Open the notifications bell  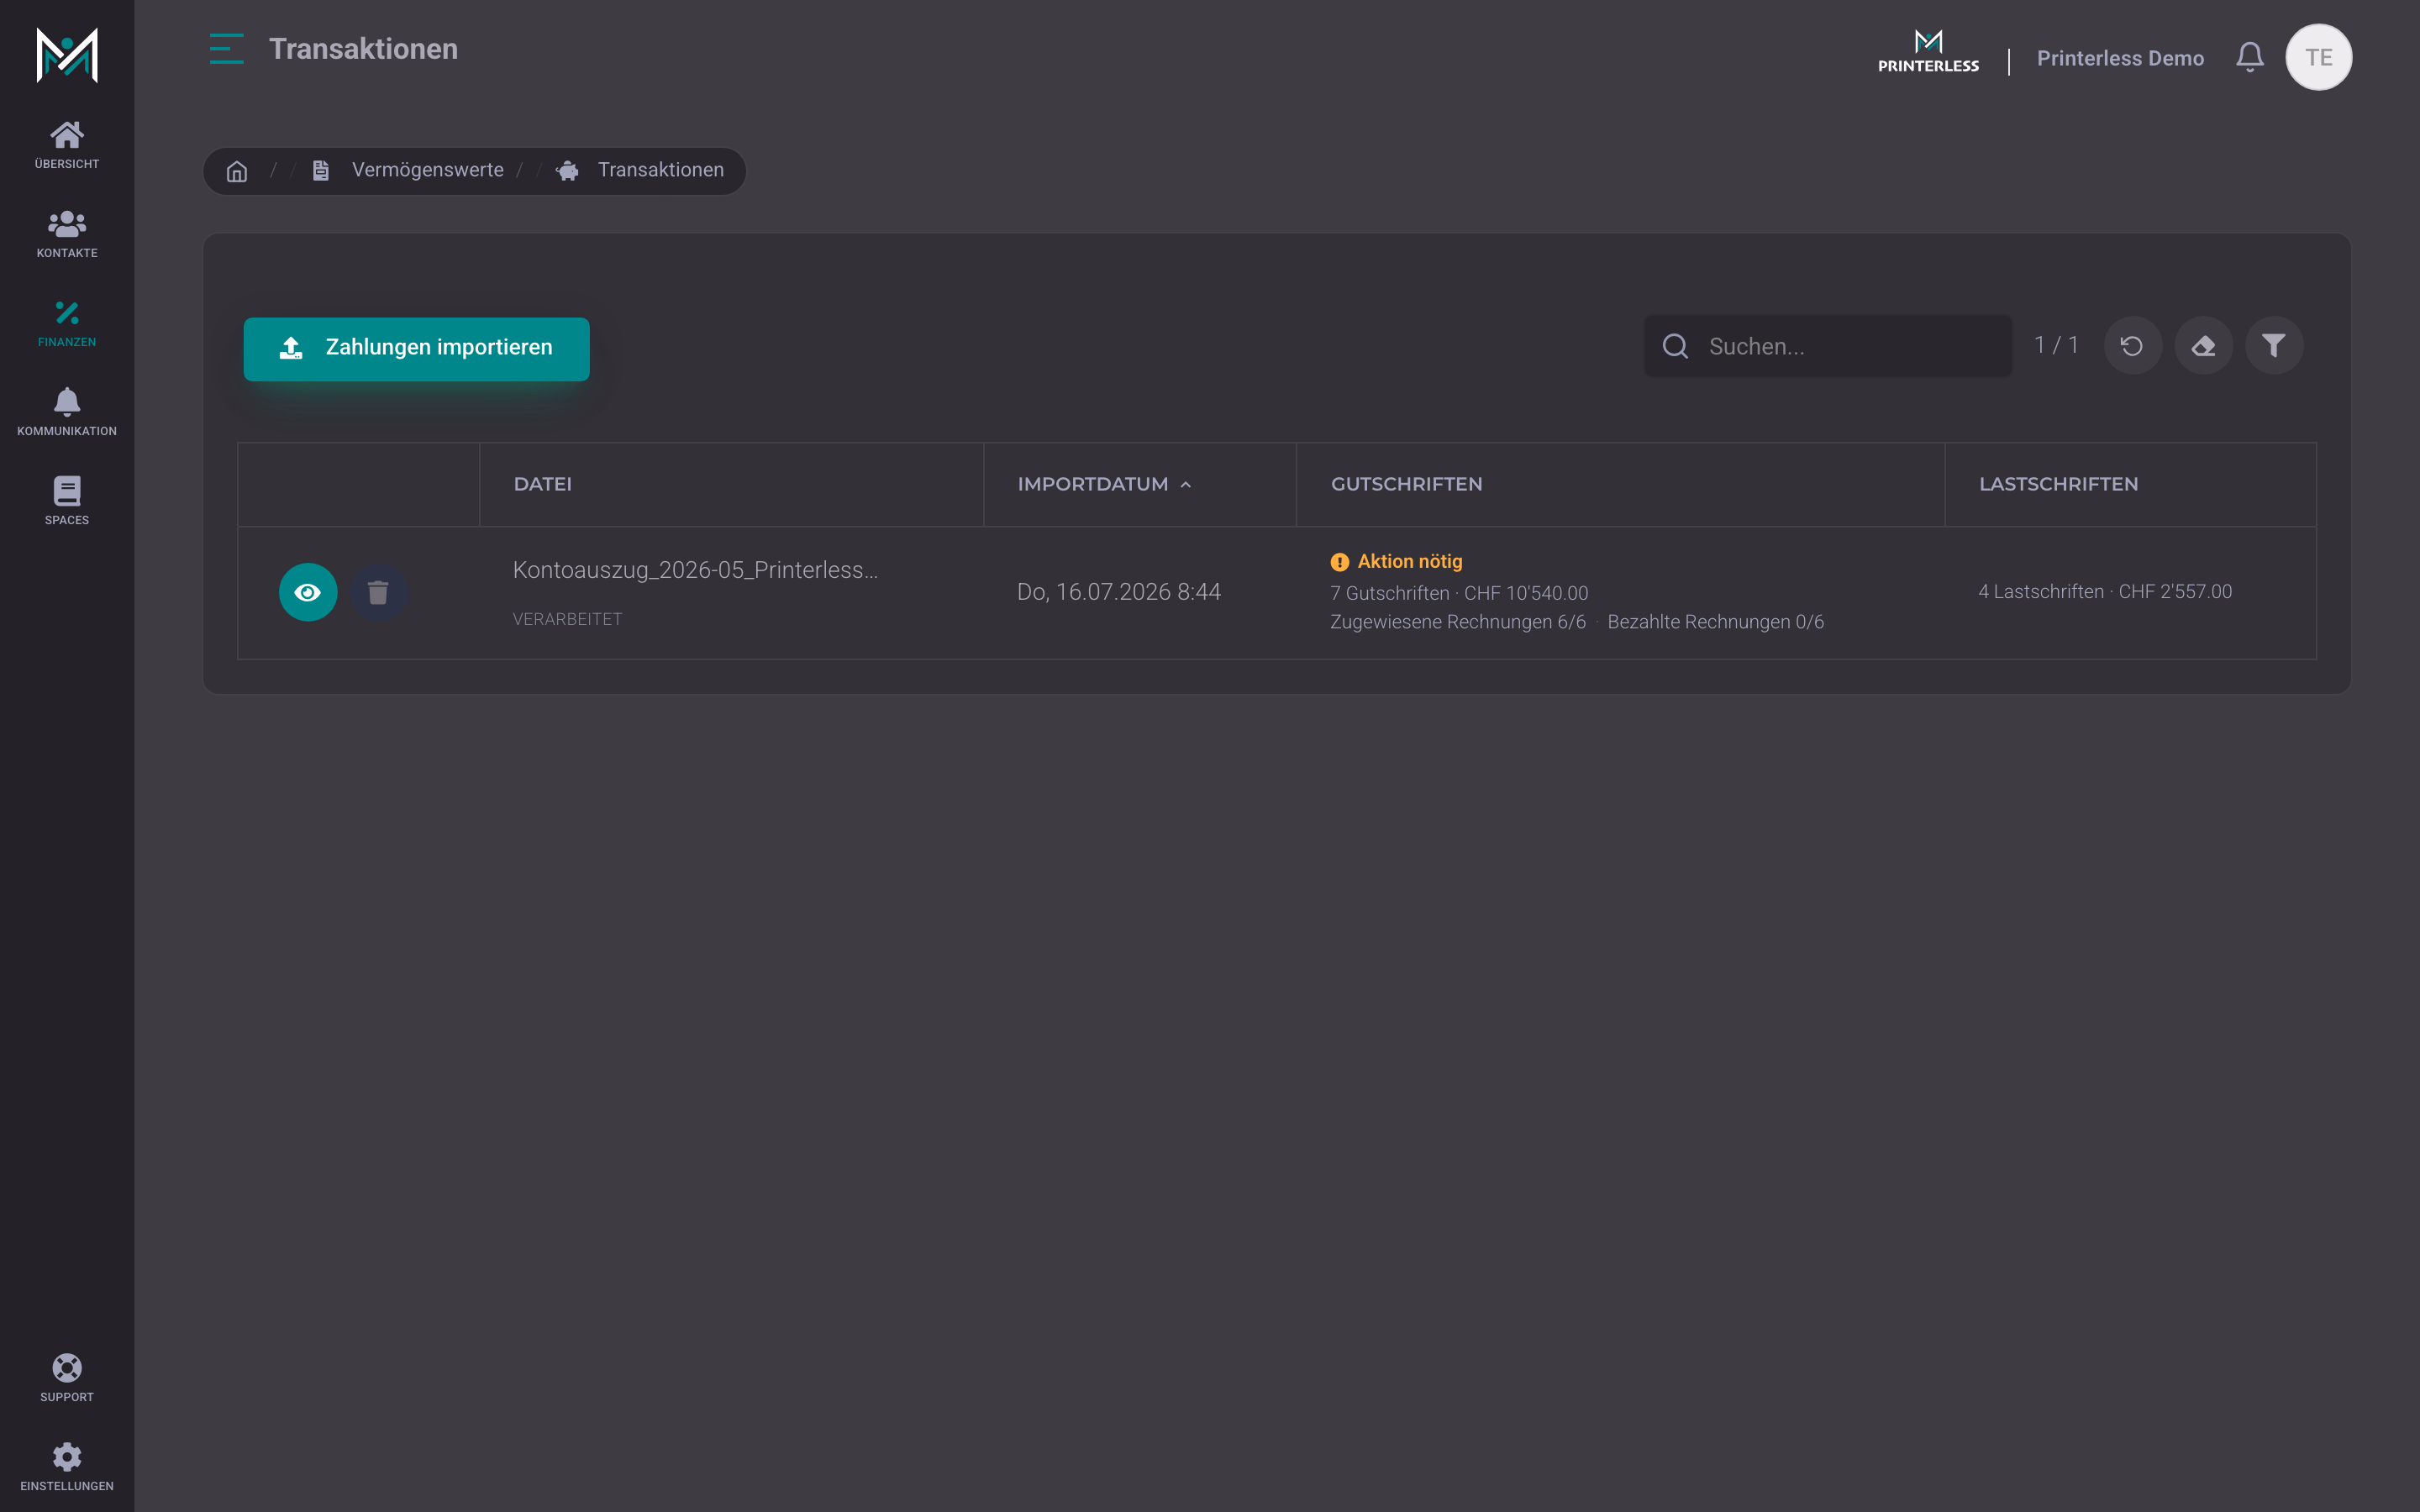click(2249, 57)
